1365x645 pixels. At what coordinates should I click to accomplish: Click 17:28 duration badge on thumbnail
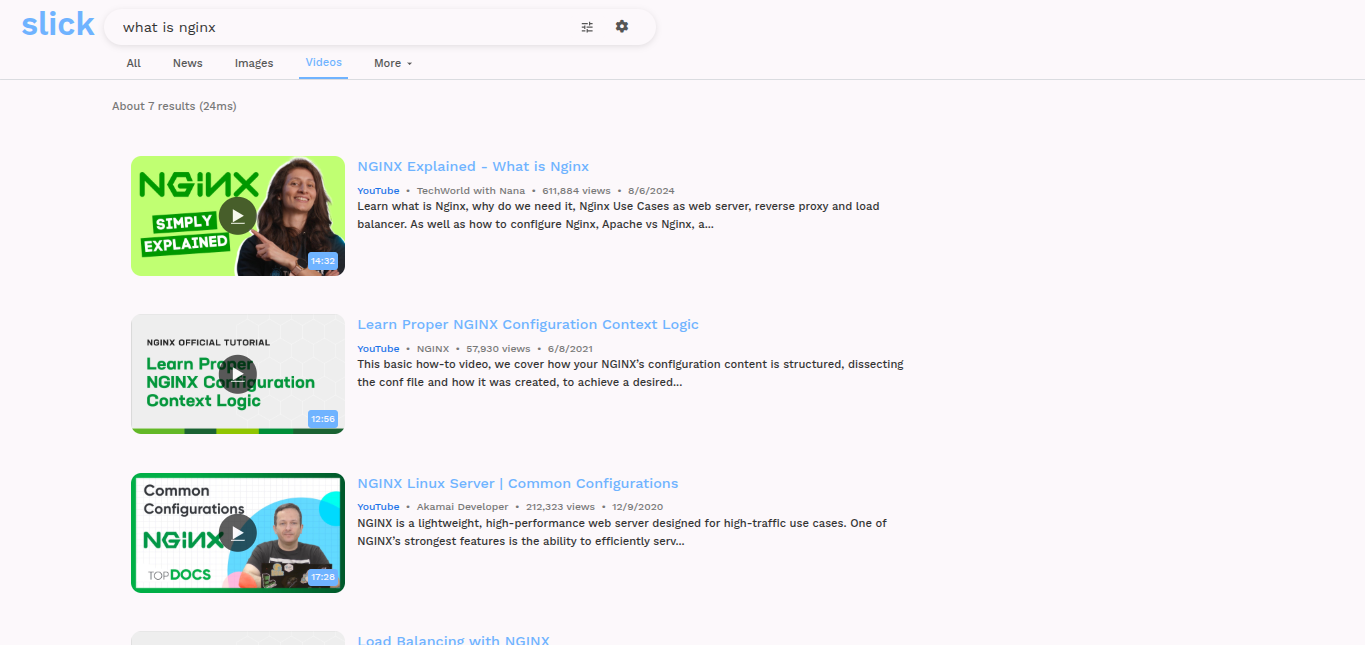point(323,577)
